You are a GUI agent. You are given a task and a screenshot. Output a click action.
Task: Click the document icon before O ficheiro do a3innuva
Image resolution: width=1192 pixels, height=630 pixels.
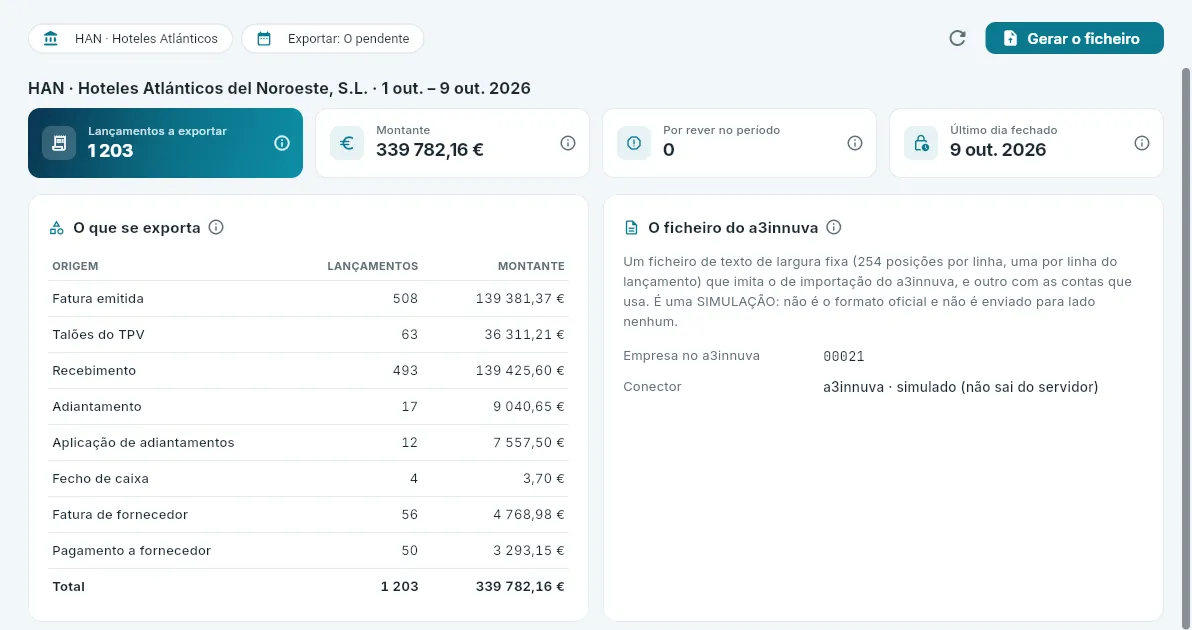click(631, 228)
